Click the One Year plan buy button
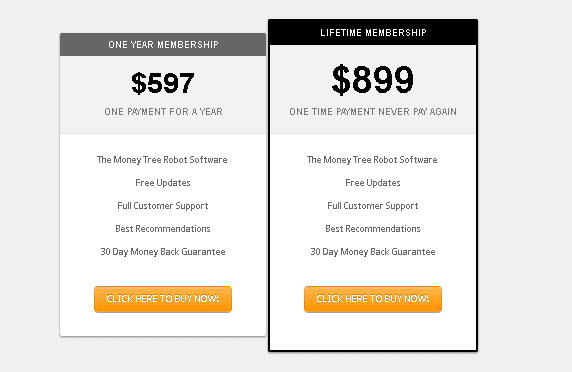Image resolution: width=572 pixels, height=372 pixels. point(163,299)
